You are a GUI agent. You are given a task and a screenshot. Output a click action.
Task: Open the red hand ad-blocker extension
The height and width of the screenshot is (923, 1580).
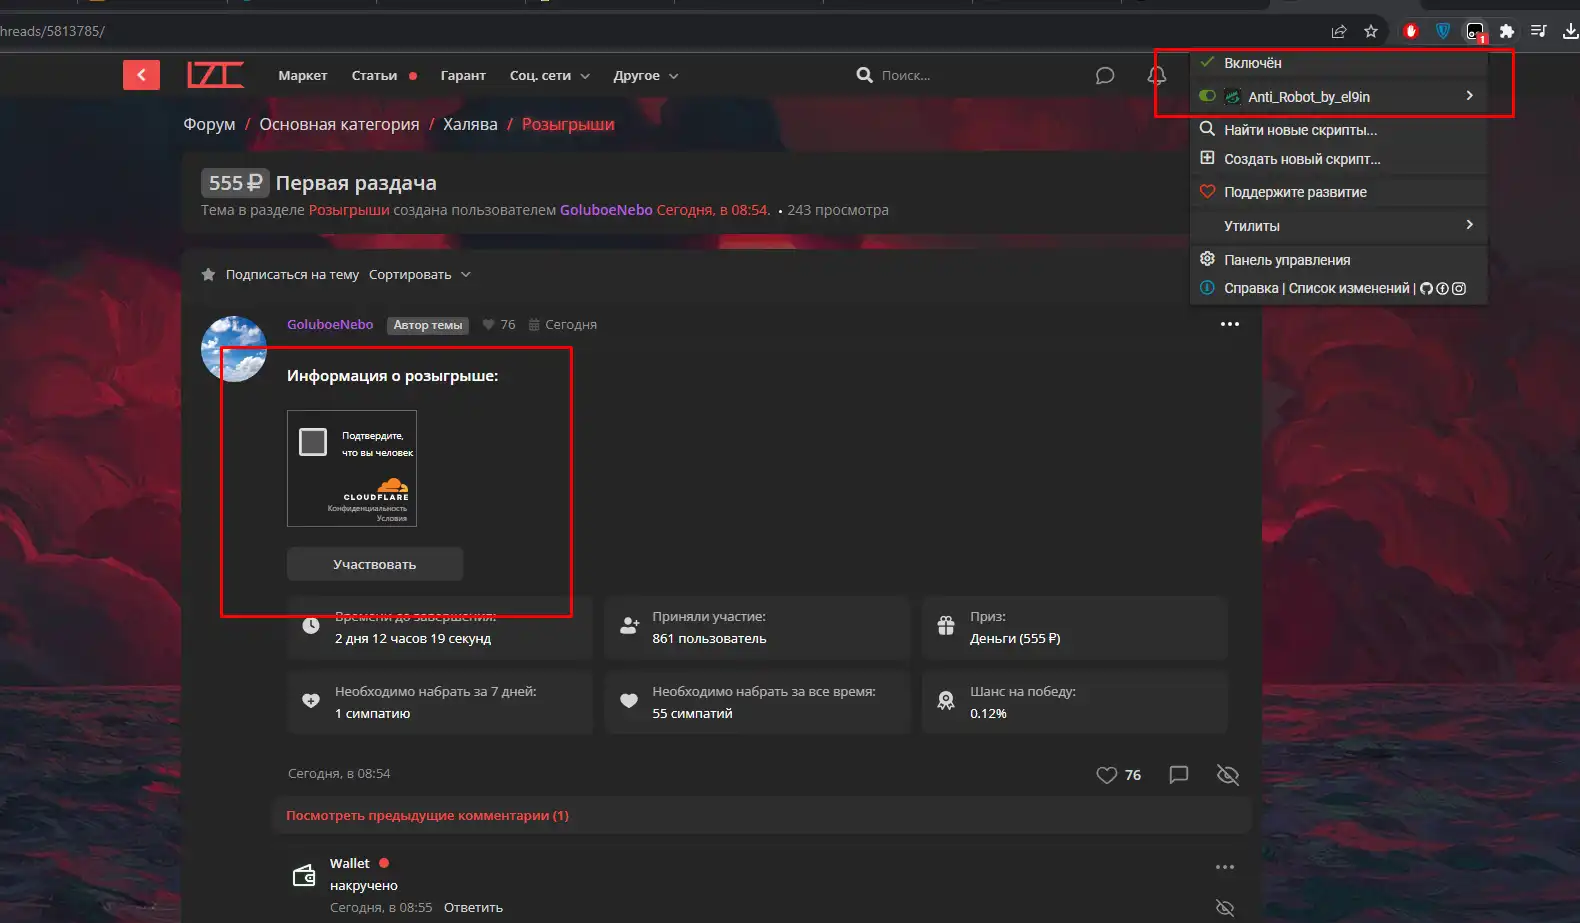click(1411, 31)
